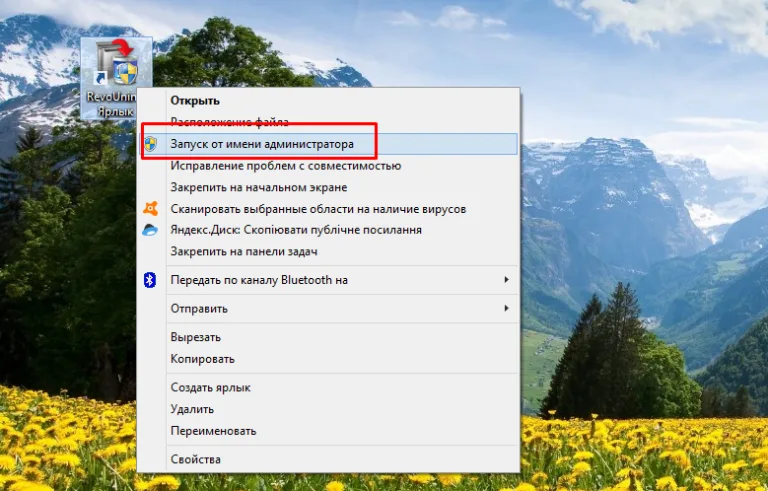Choose Запуск от имени администратора
The width and height of the screenshot is (768, 491).
[328, 144]
